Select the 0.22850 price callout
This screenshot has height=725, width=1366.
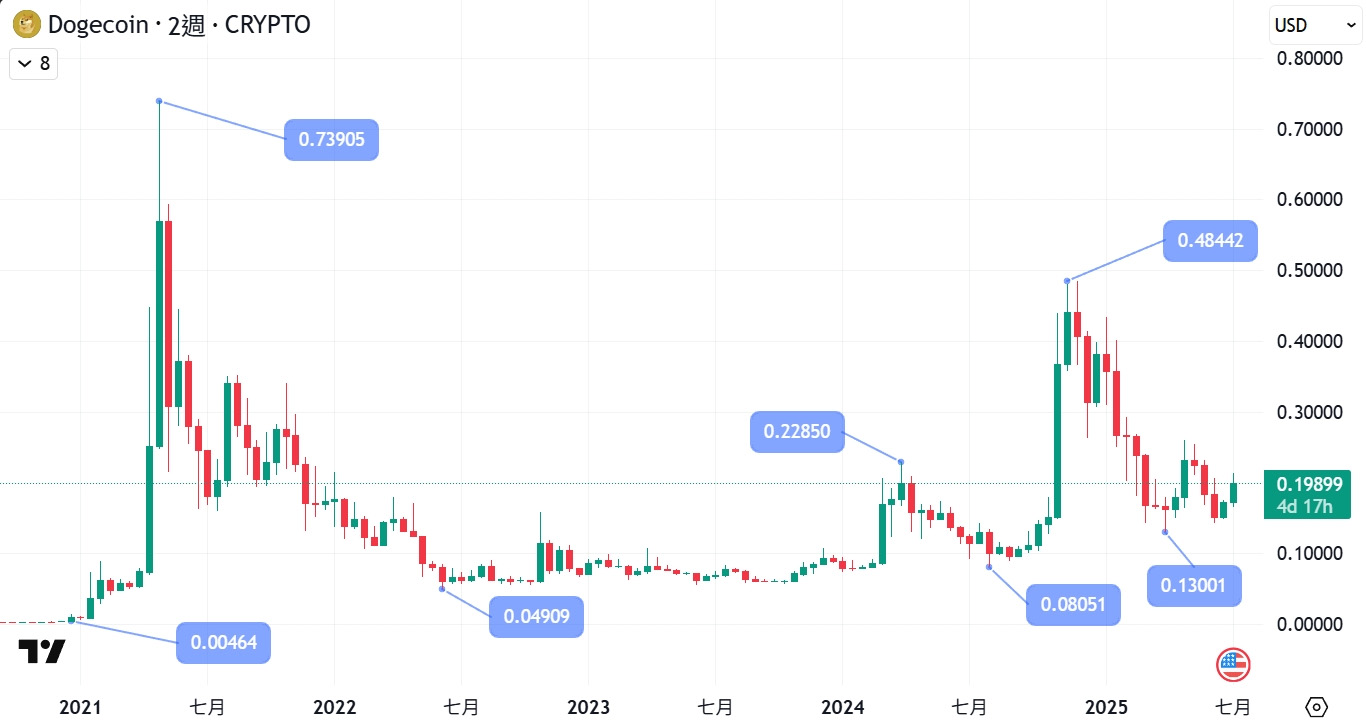click(x=797, y=432)
